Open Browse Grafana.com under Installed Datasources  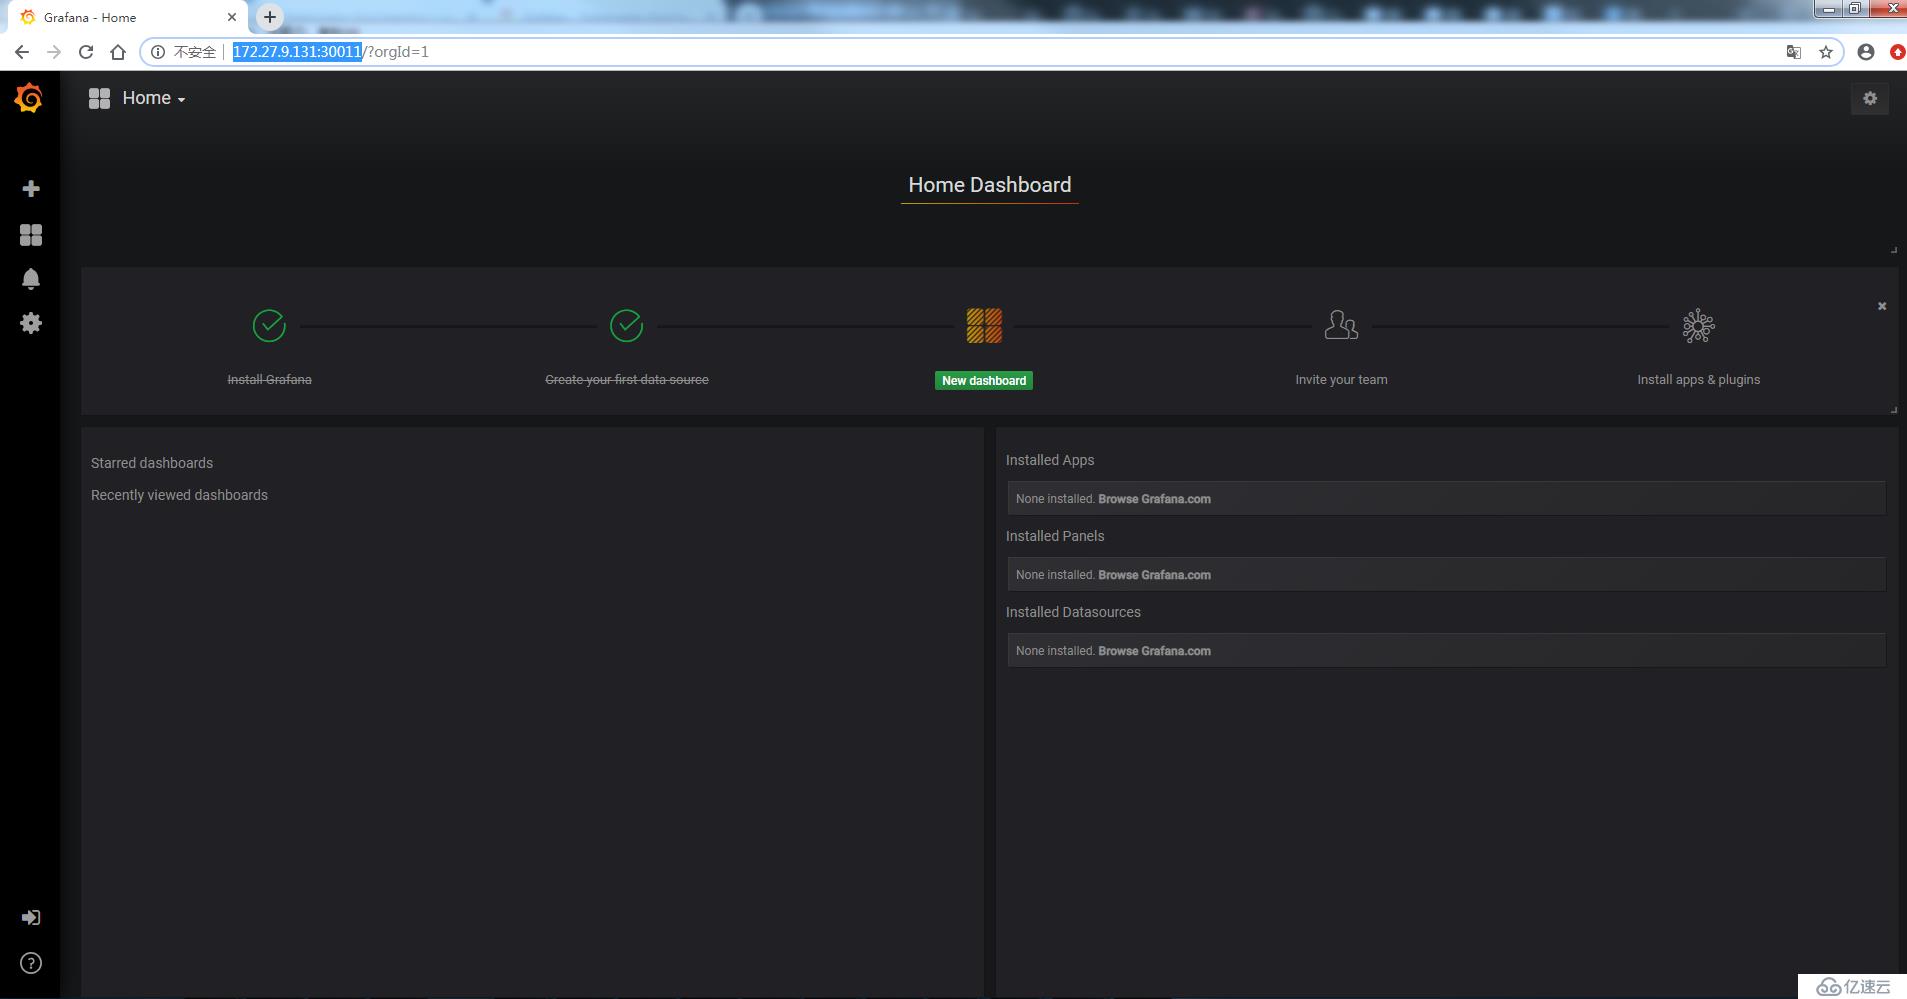[1154, 651]
